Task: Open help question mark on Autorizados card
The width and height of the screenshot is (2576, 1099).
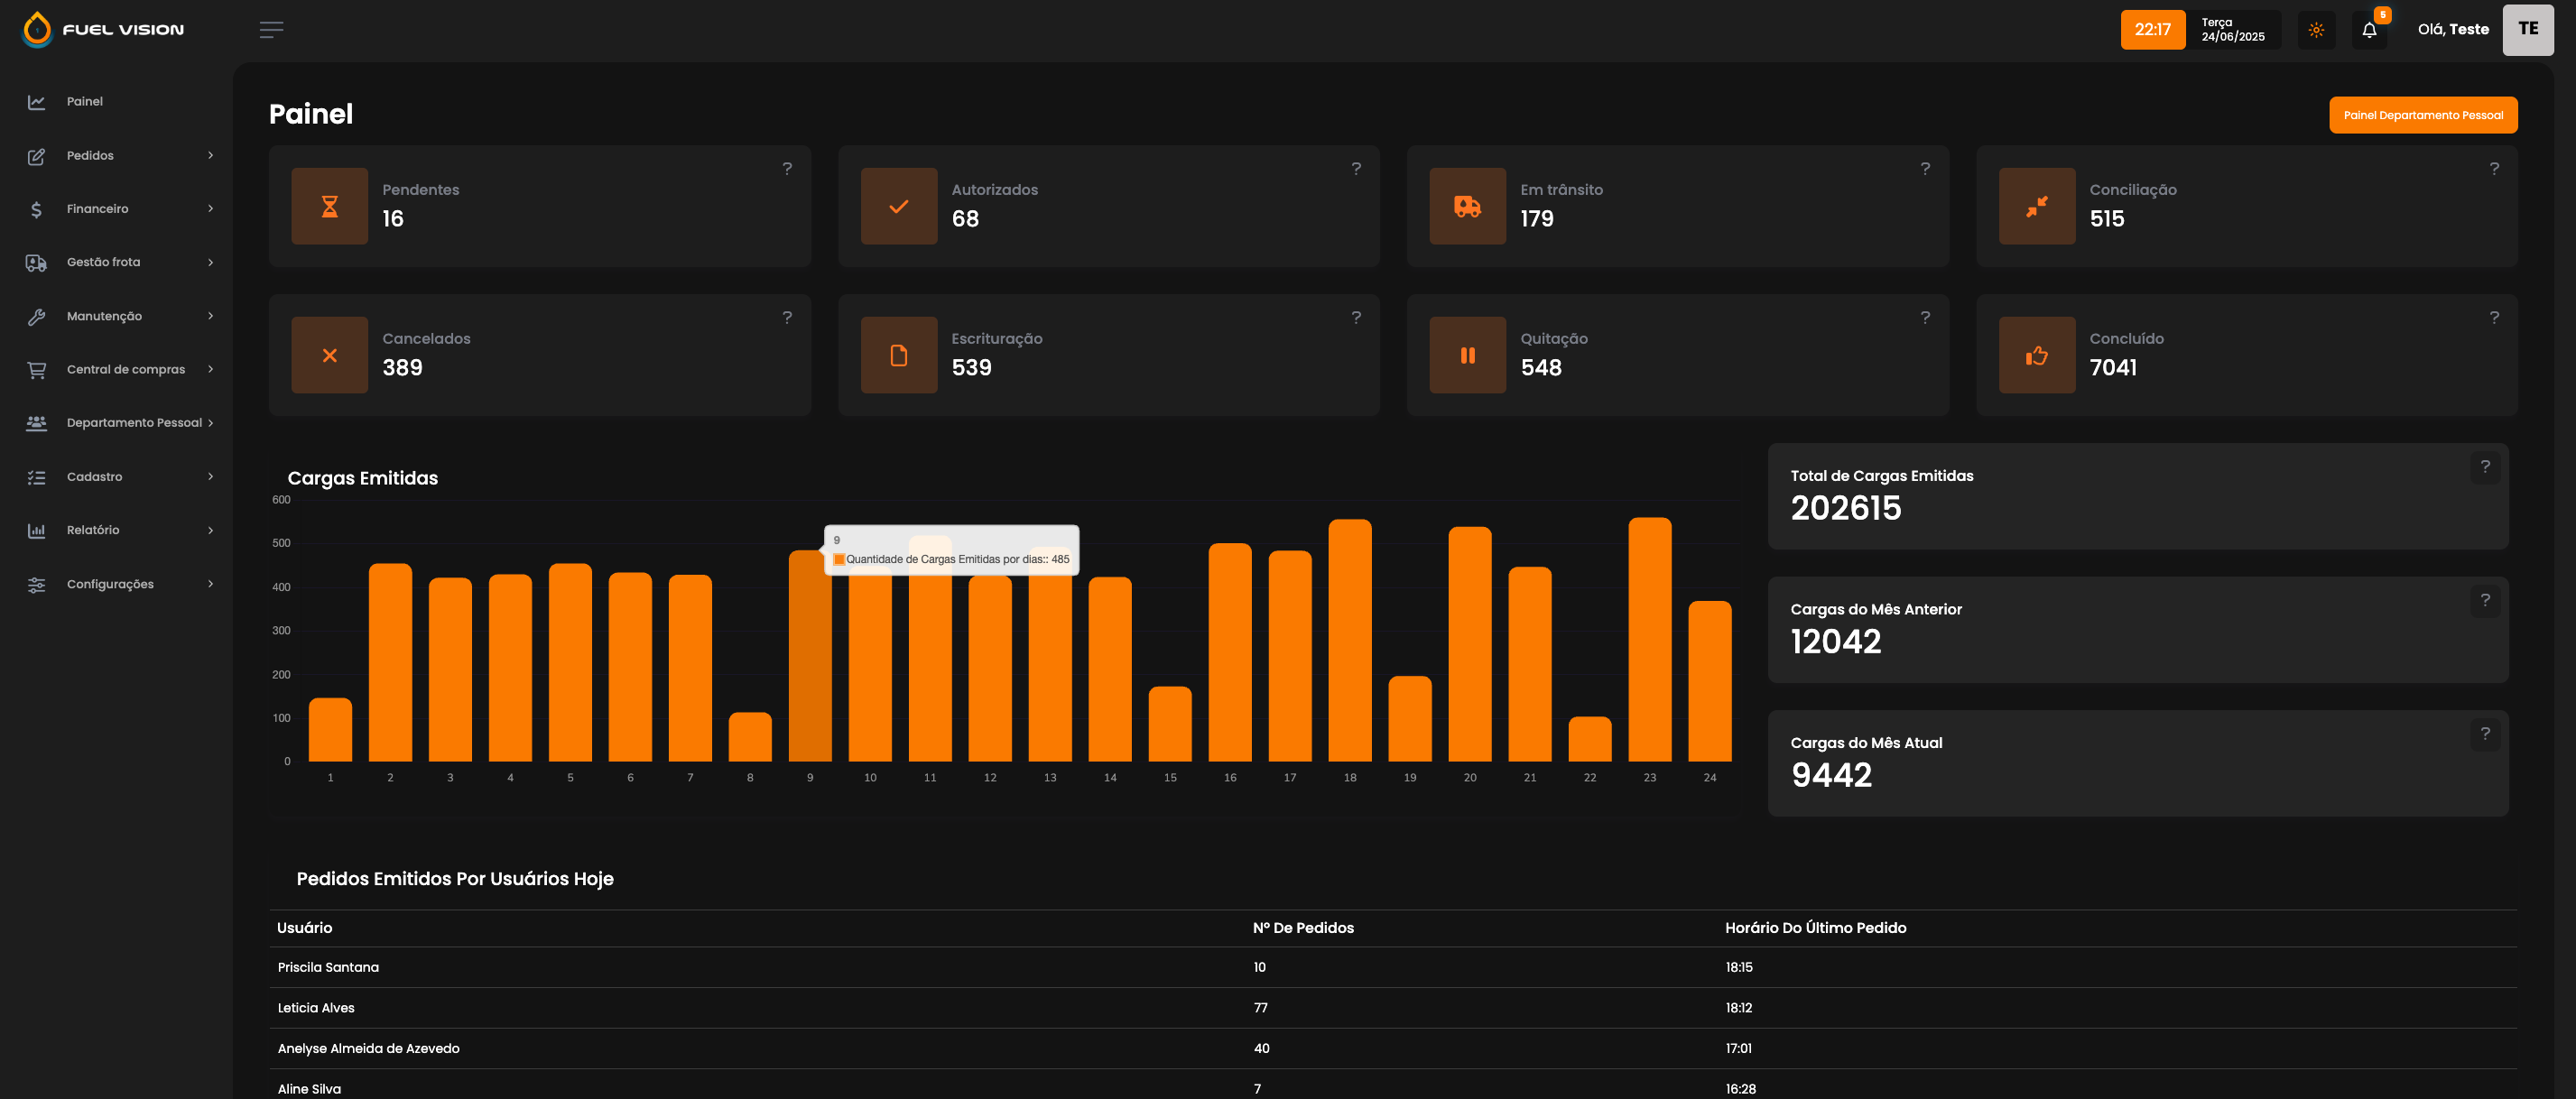Action: click(1356, 169)
